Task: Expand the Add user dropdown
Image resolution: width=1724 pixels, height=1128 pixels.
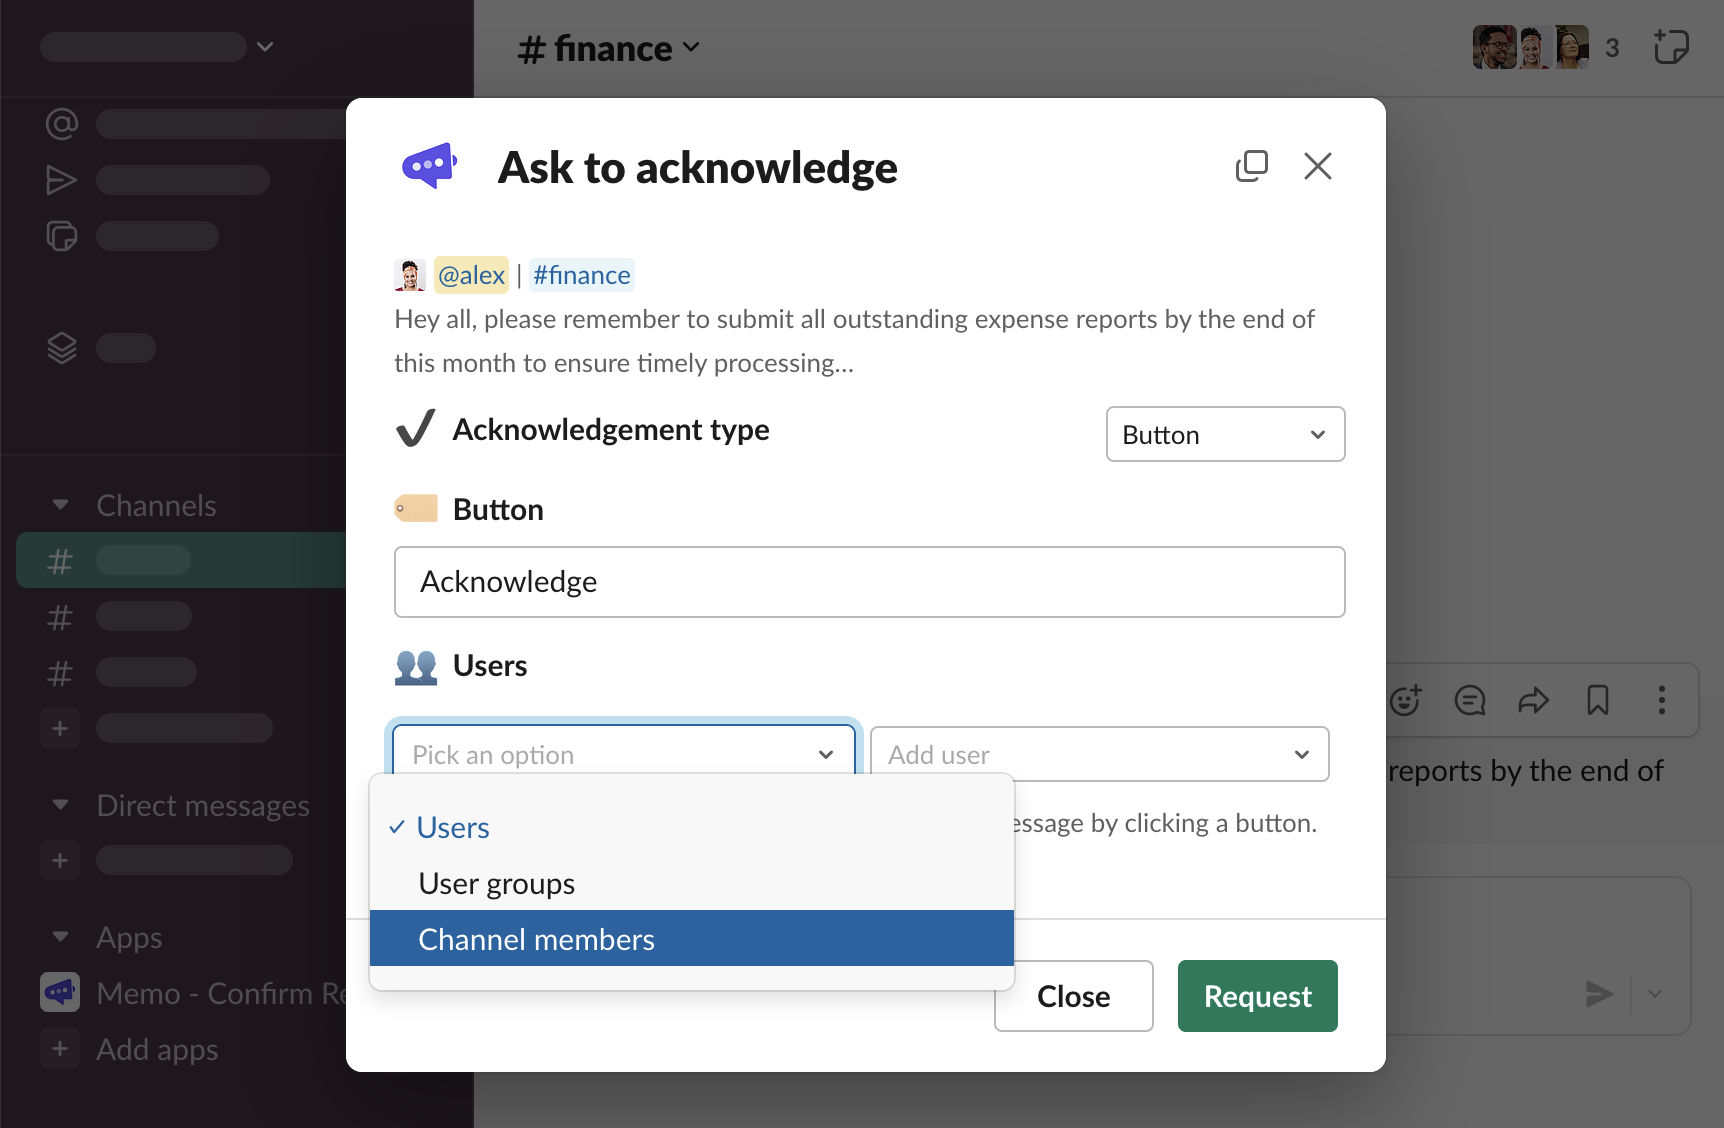Action: (x=1098, y=755)
